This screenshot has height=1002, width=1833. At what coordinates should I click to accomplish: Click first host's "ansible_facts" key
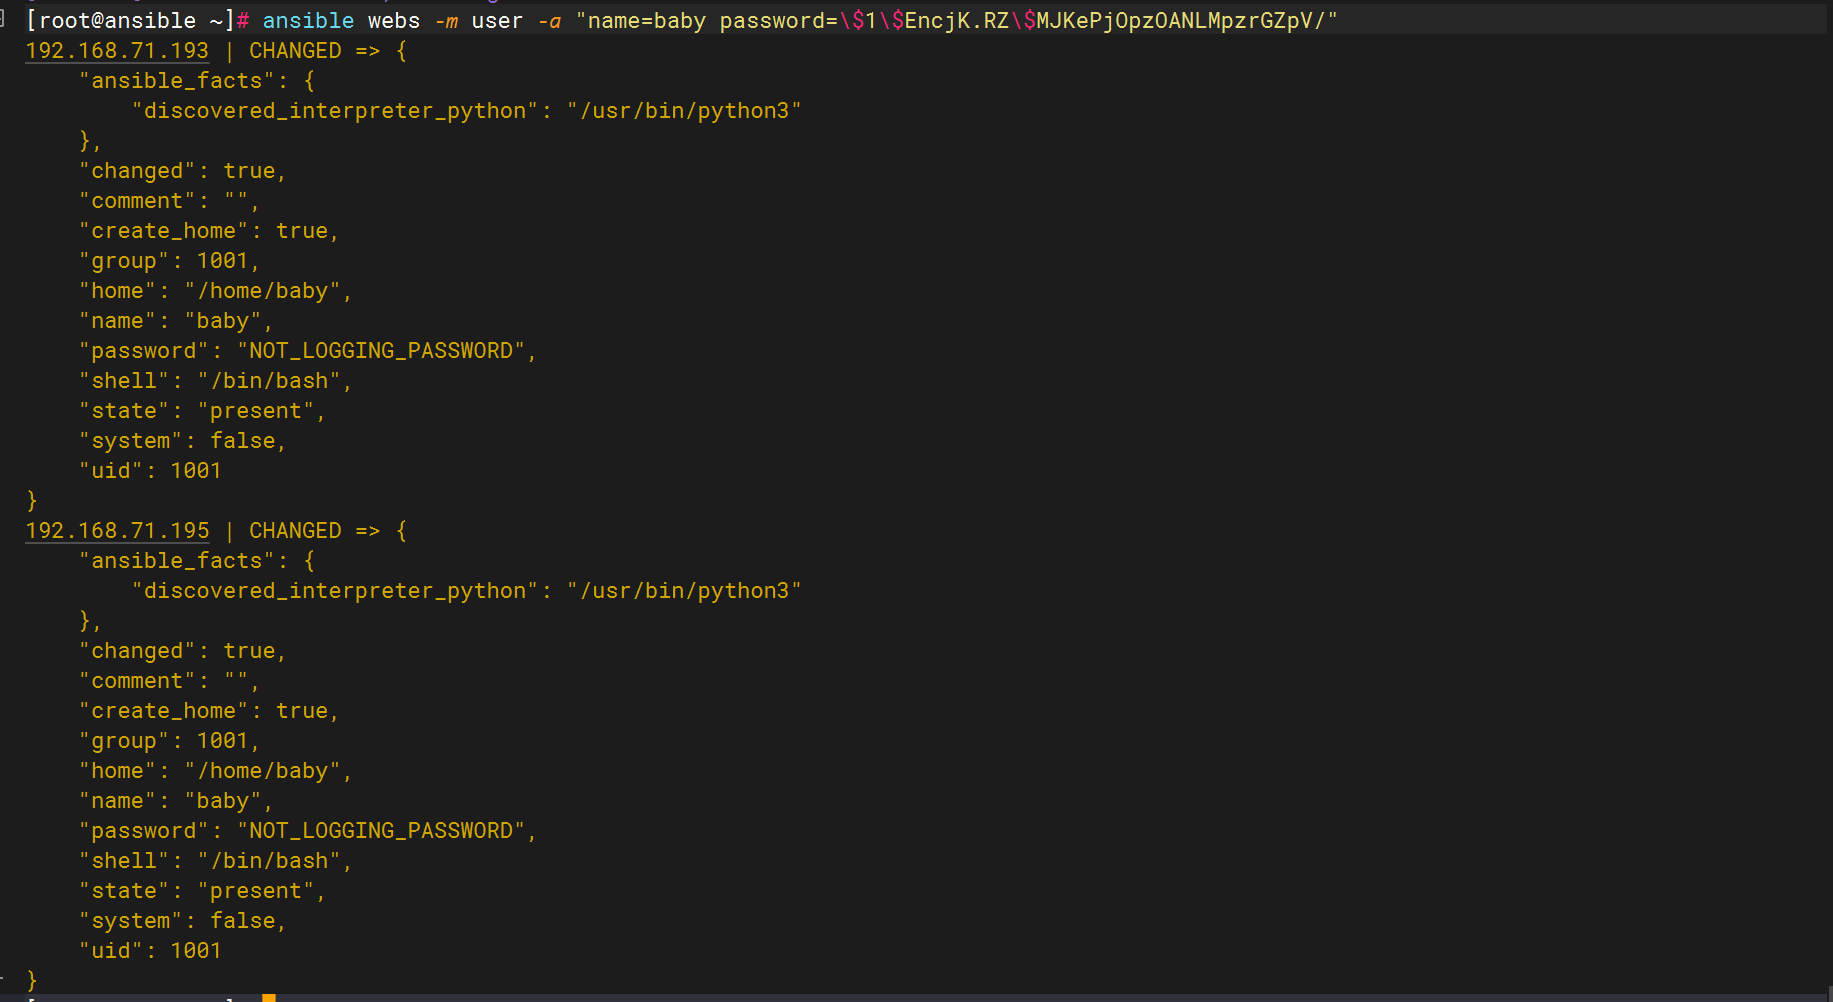[x=176, y=81]
